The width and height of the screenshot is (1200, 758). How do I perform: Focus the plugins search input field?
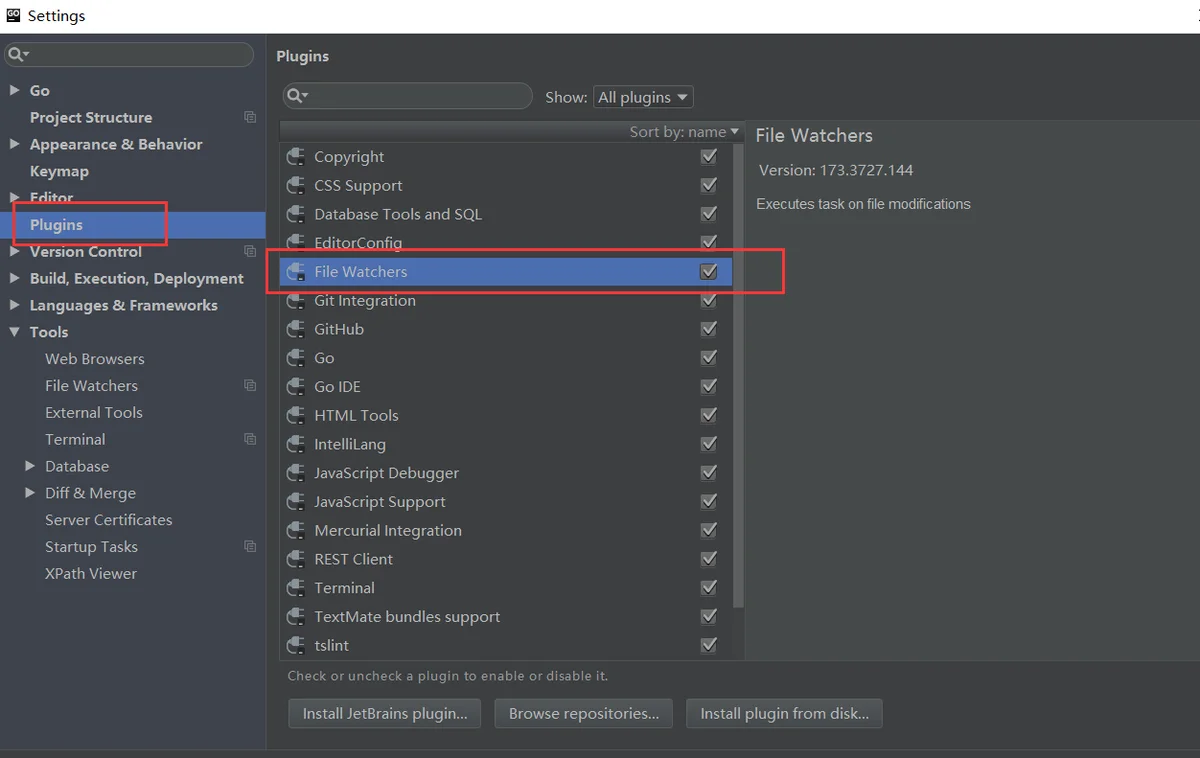407,96
